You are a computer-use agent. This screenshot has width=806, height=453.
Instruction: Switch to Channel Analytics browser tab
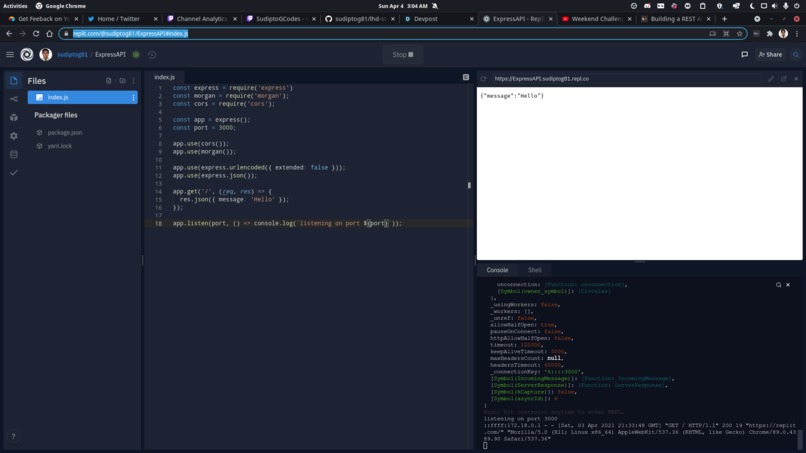(x=200, y=19)
